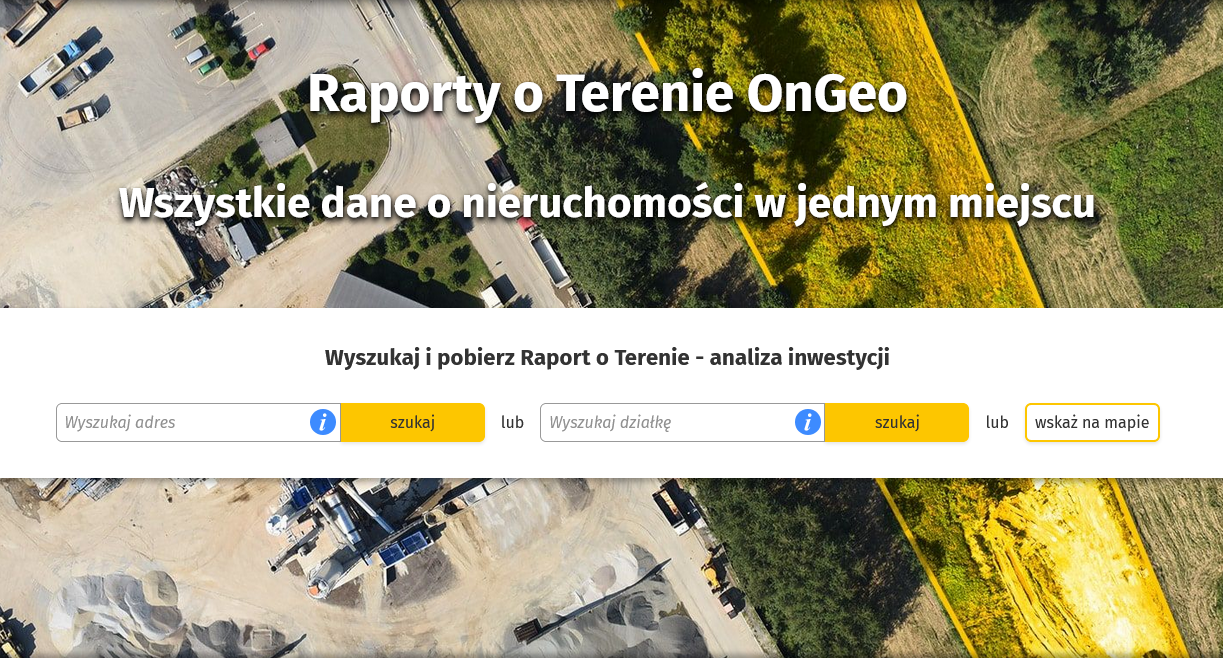The height and width of the screenshot is (658, 1223).
Task: Click 'lub' text before 'wskaż na mapie'
Action: pyautogui.click(x=997, y=422)
